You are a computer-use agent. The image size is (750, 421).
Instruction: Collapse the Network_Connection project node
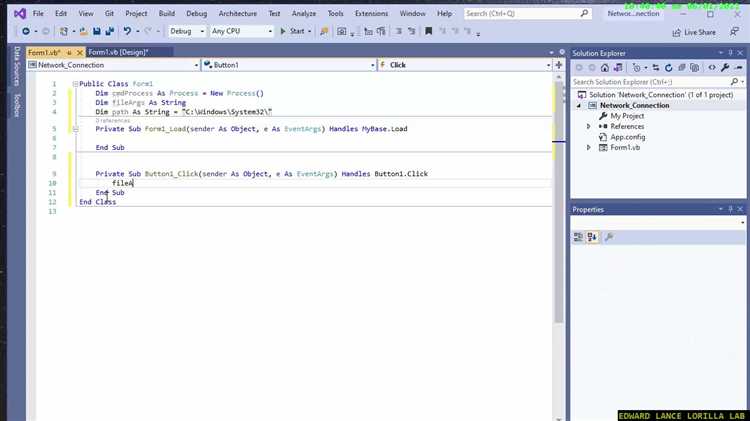point(579,106)
